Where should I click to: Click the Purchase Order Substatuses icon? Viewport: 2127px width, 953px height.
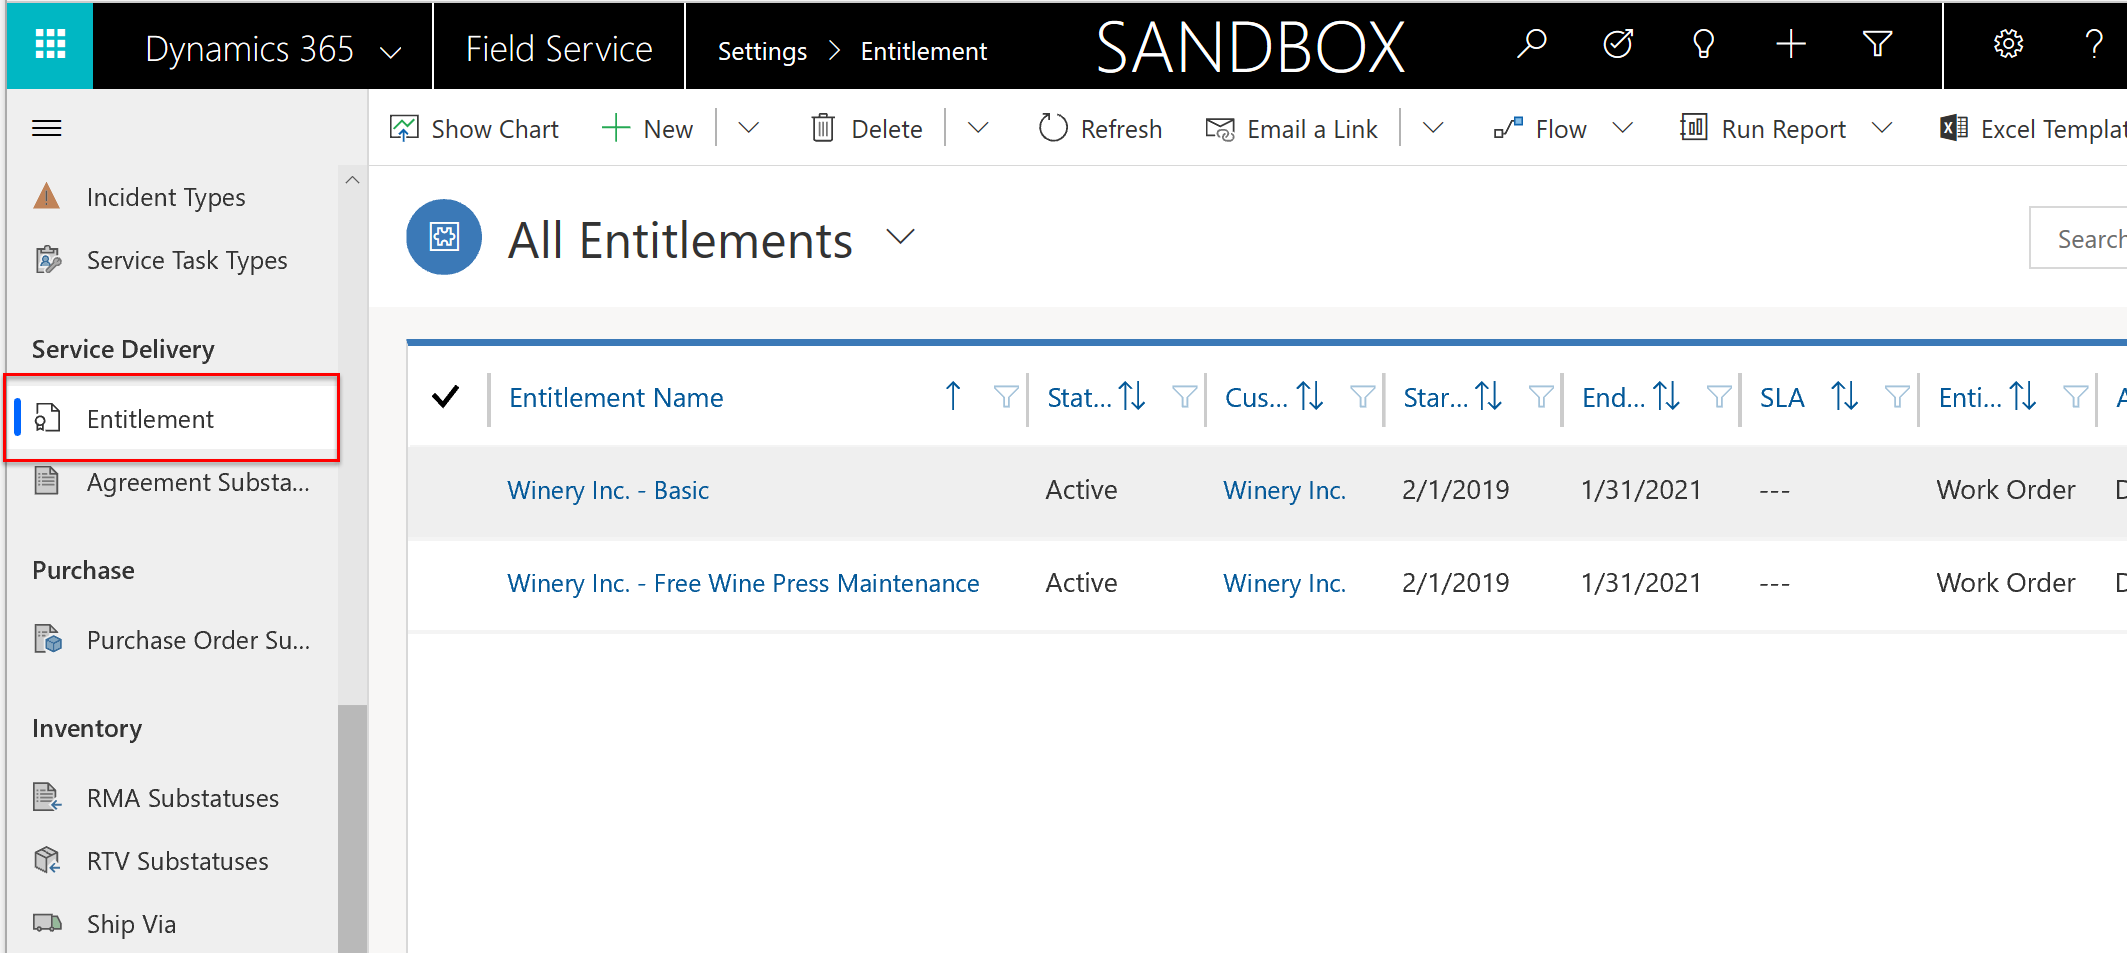[48, 639]
